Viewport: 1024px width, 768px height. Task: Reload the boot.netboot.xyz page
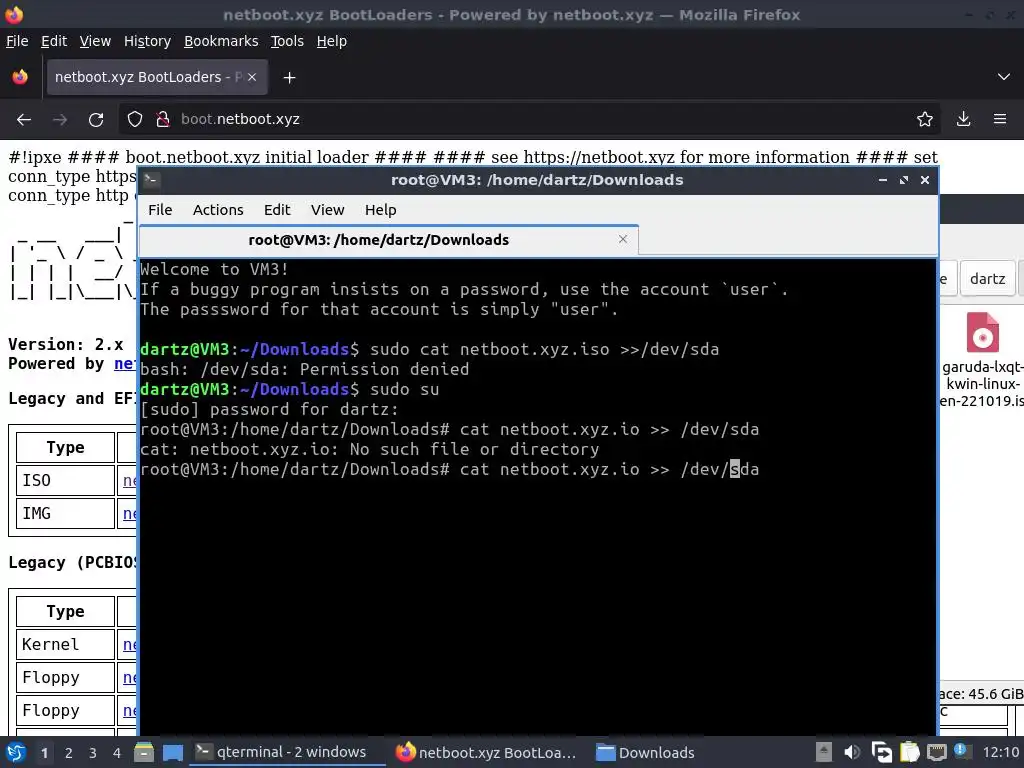click(96, 120)
